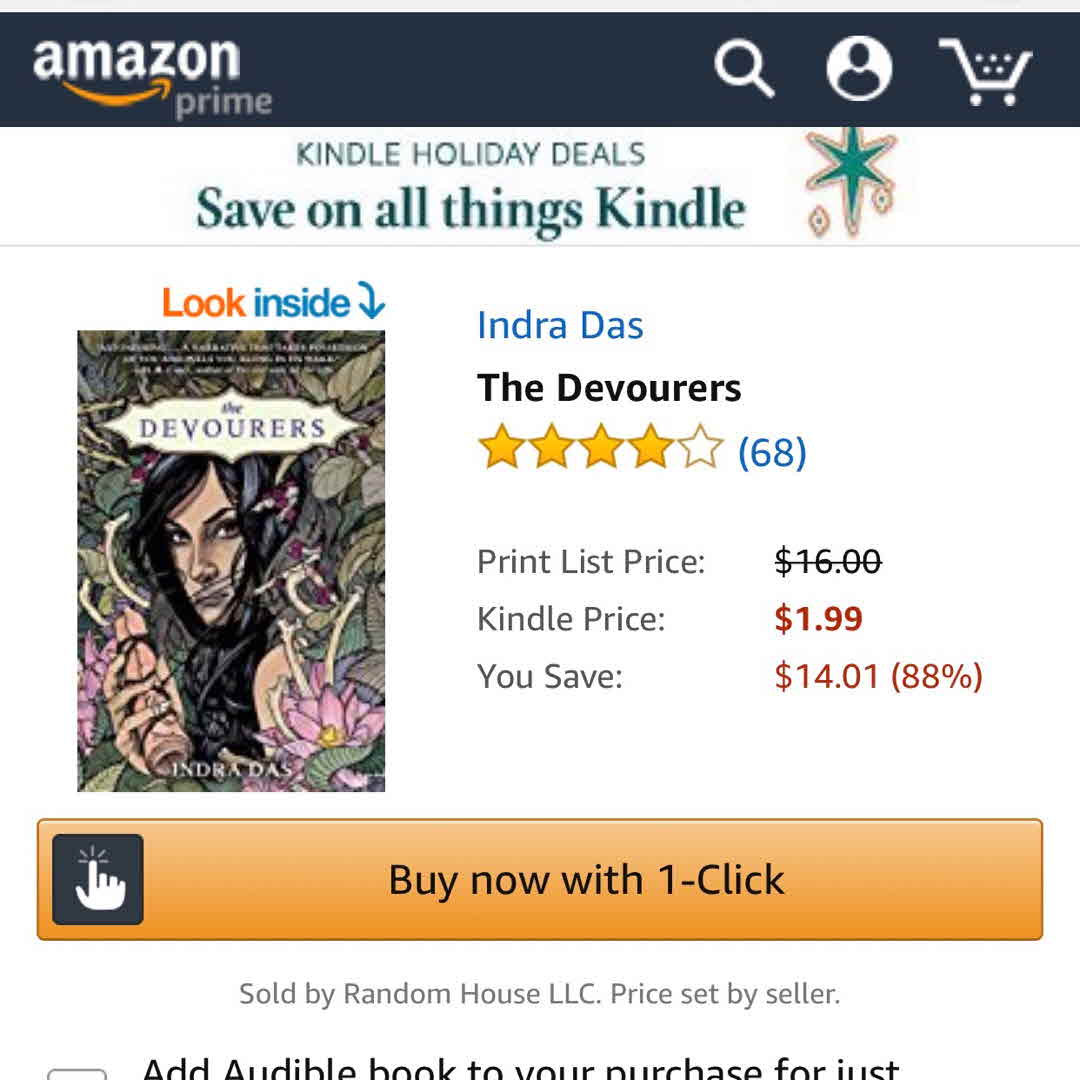Check the Add Audible book checkbox

coord(76,1074)
